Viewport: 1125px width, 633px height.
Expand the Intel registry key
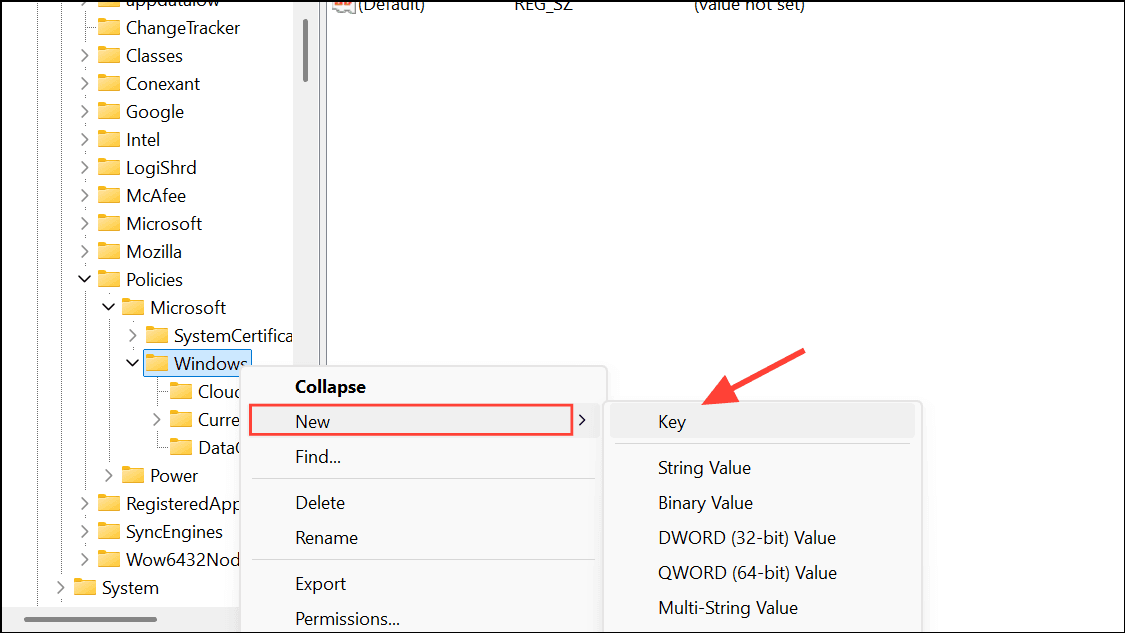pyautogui.click(x=85, y=140)
